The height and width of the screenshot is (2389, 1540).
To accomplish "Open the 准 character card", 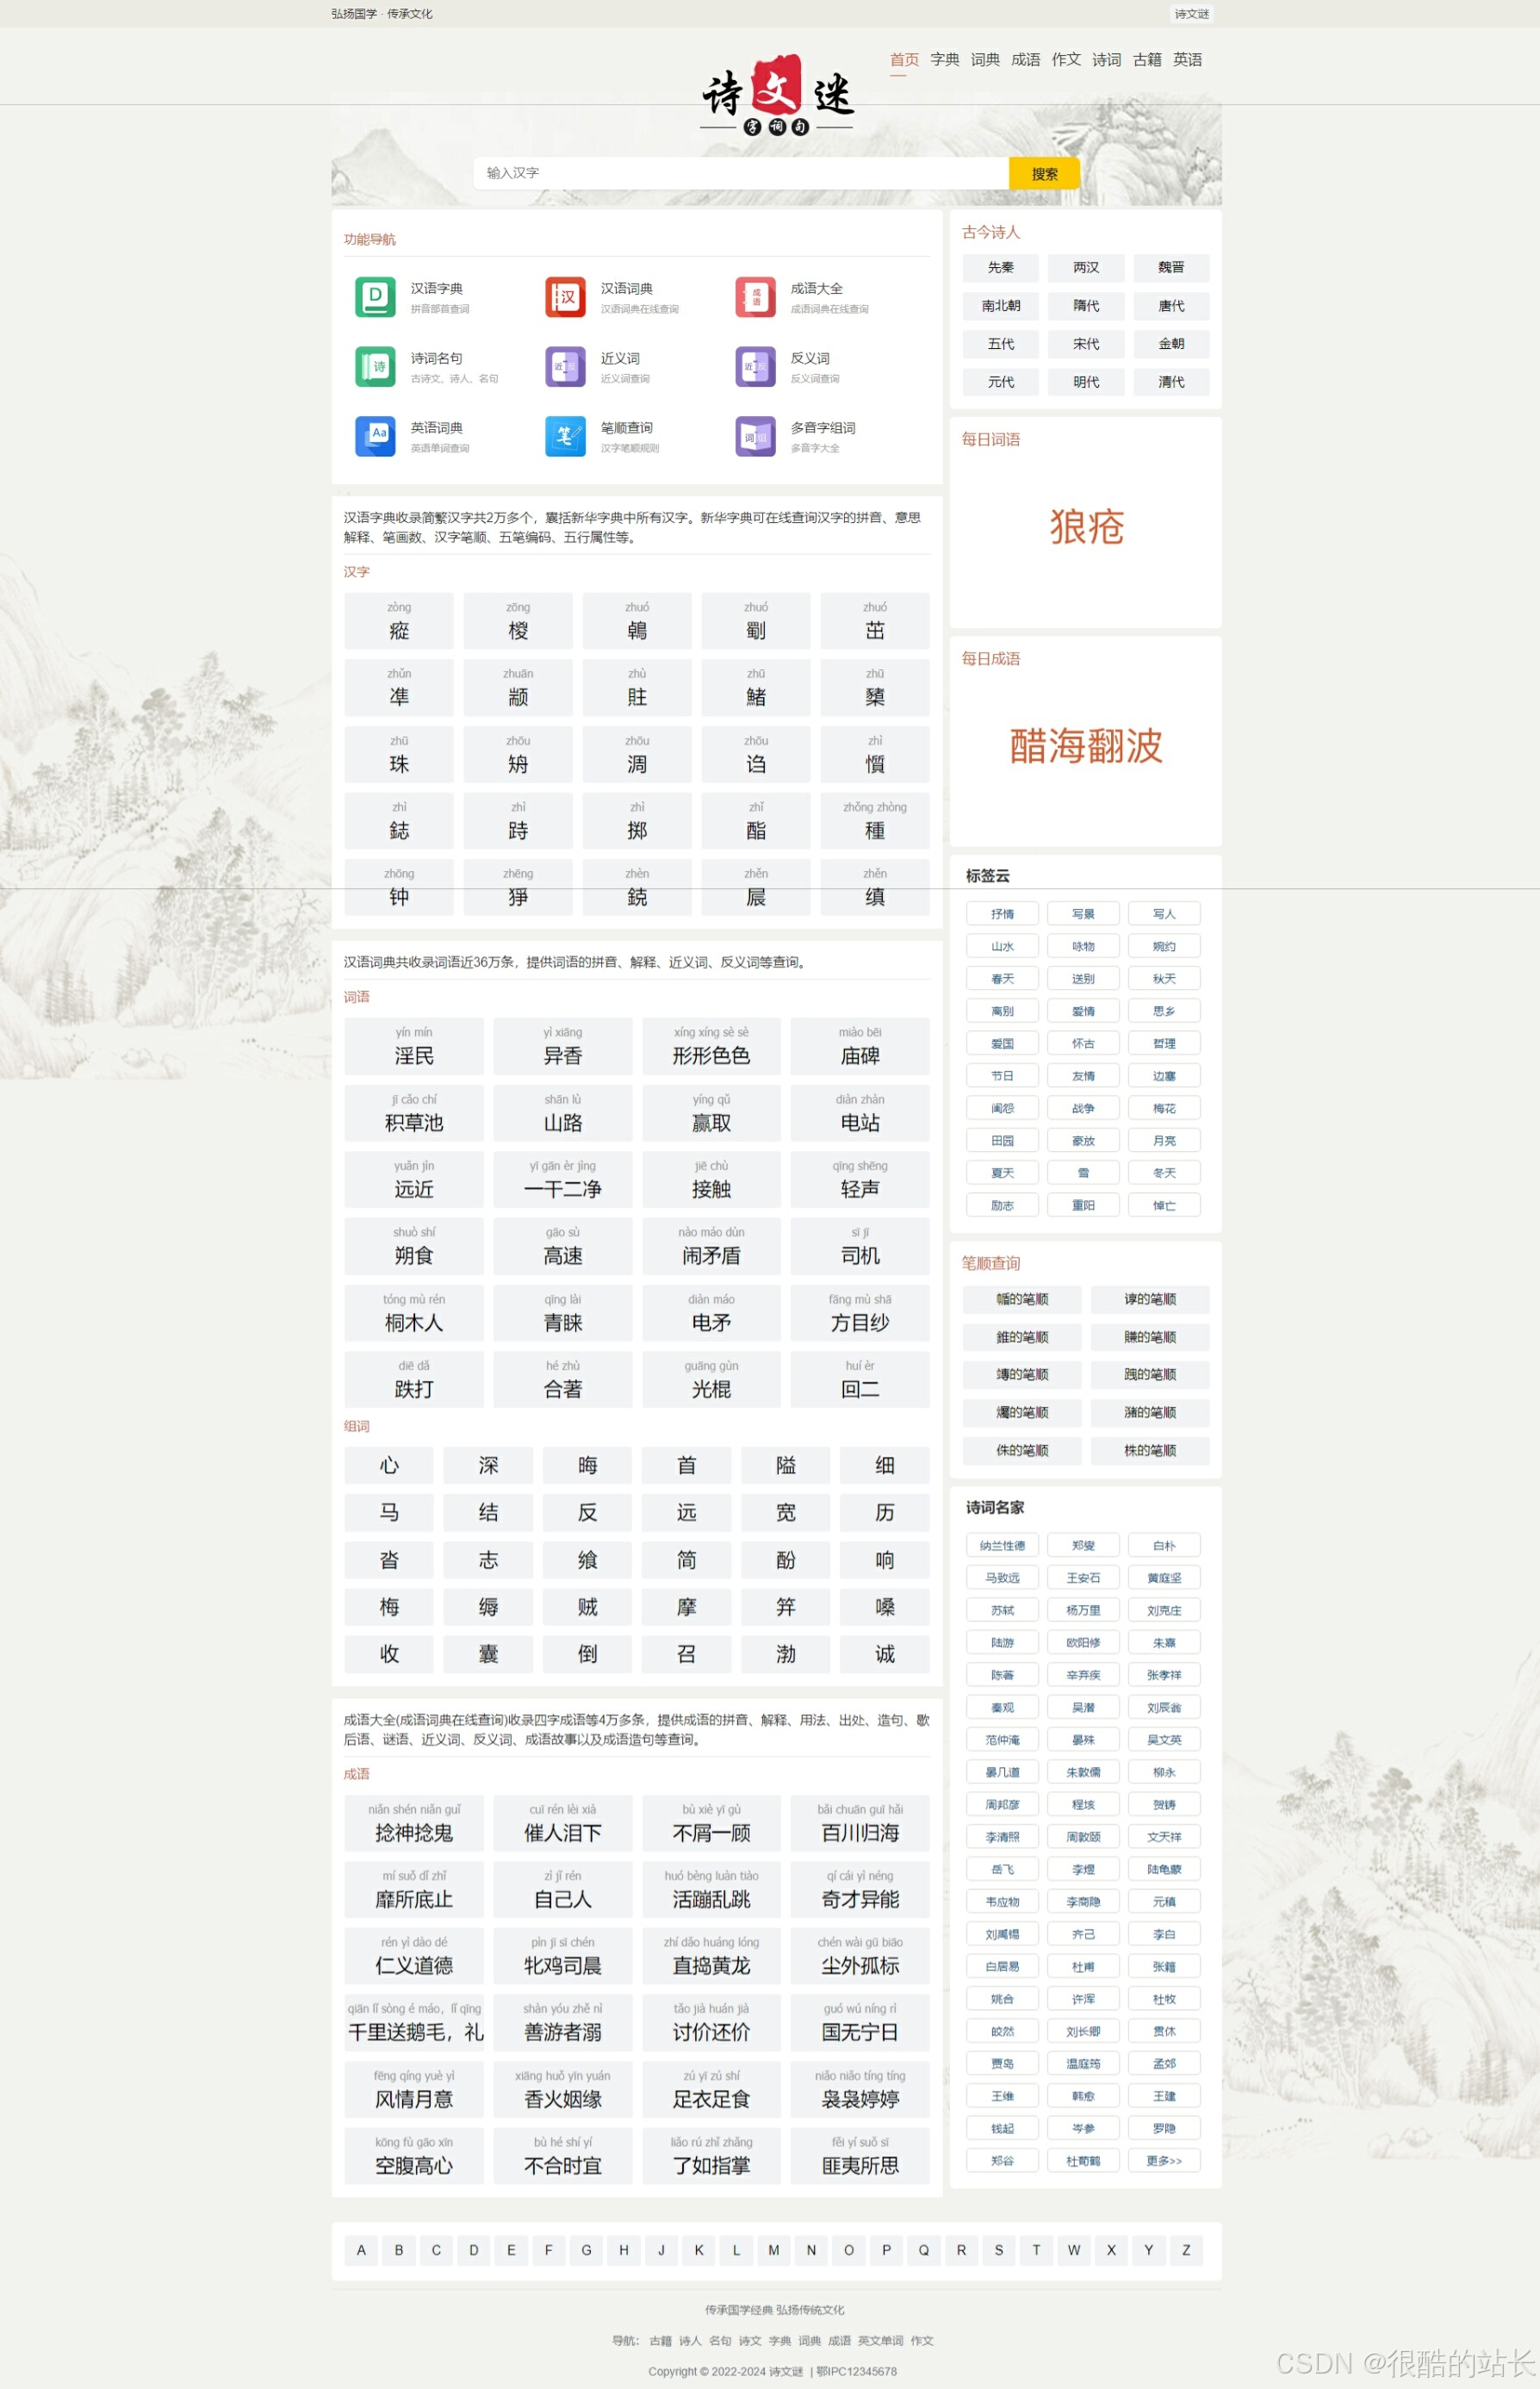I will point(399,687).
